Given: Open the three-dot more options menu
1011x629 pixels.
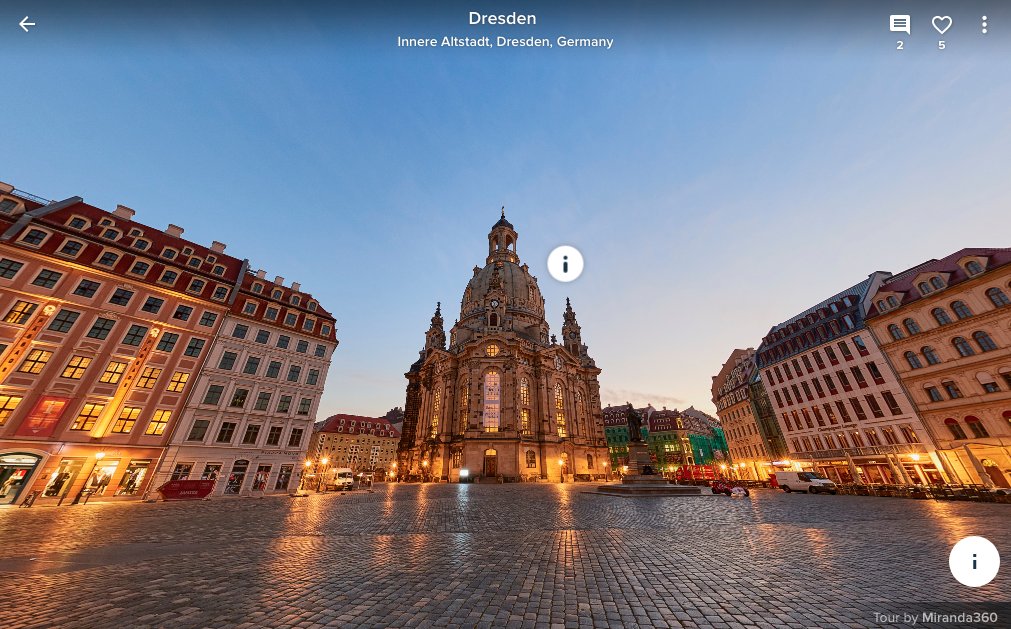Looking at the screenshot, I should point(984,24).
